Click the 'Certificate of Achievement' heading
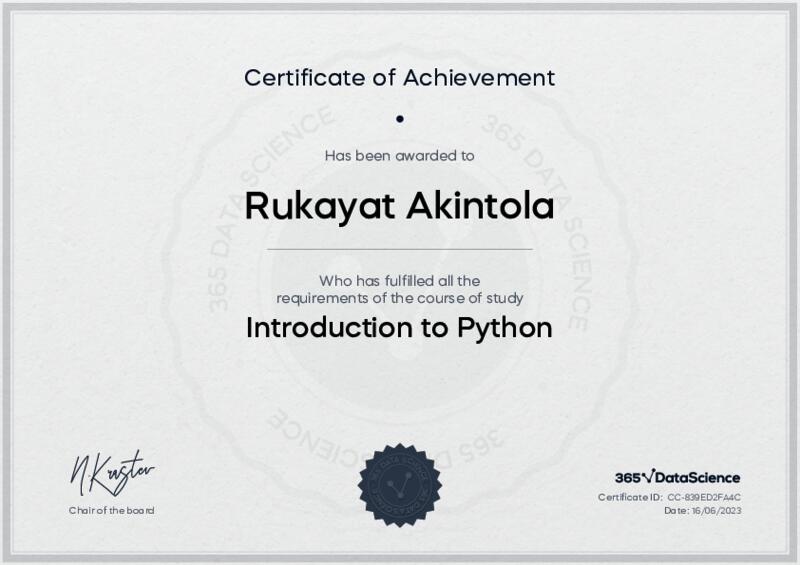This screenshot has width=800, height=565. click(399, 78)
